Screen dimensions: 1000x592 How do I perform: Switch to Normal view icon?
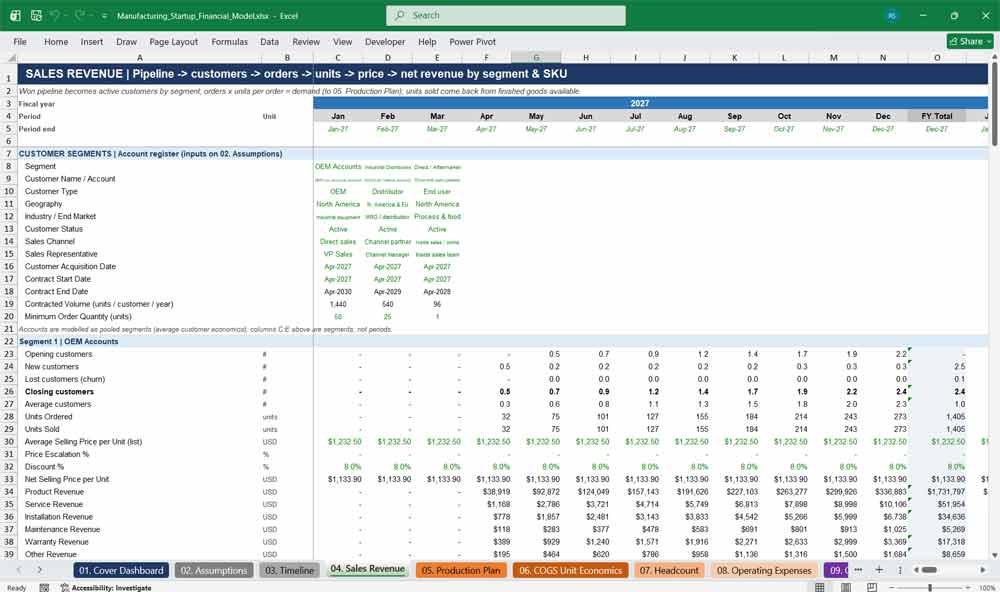click(x=820, y=588)
